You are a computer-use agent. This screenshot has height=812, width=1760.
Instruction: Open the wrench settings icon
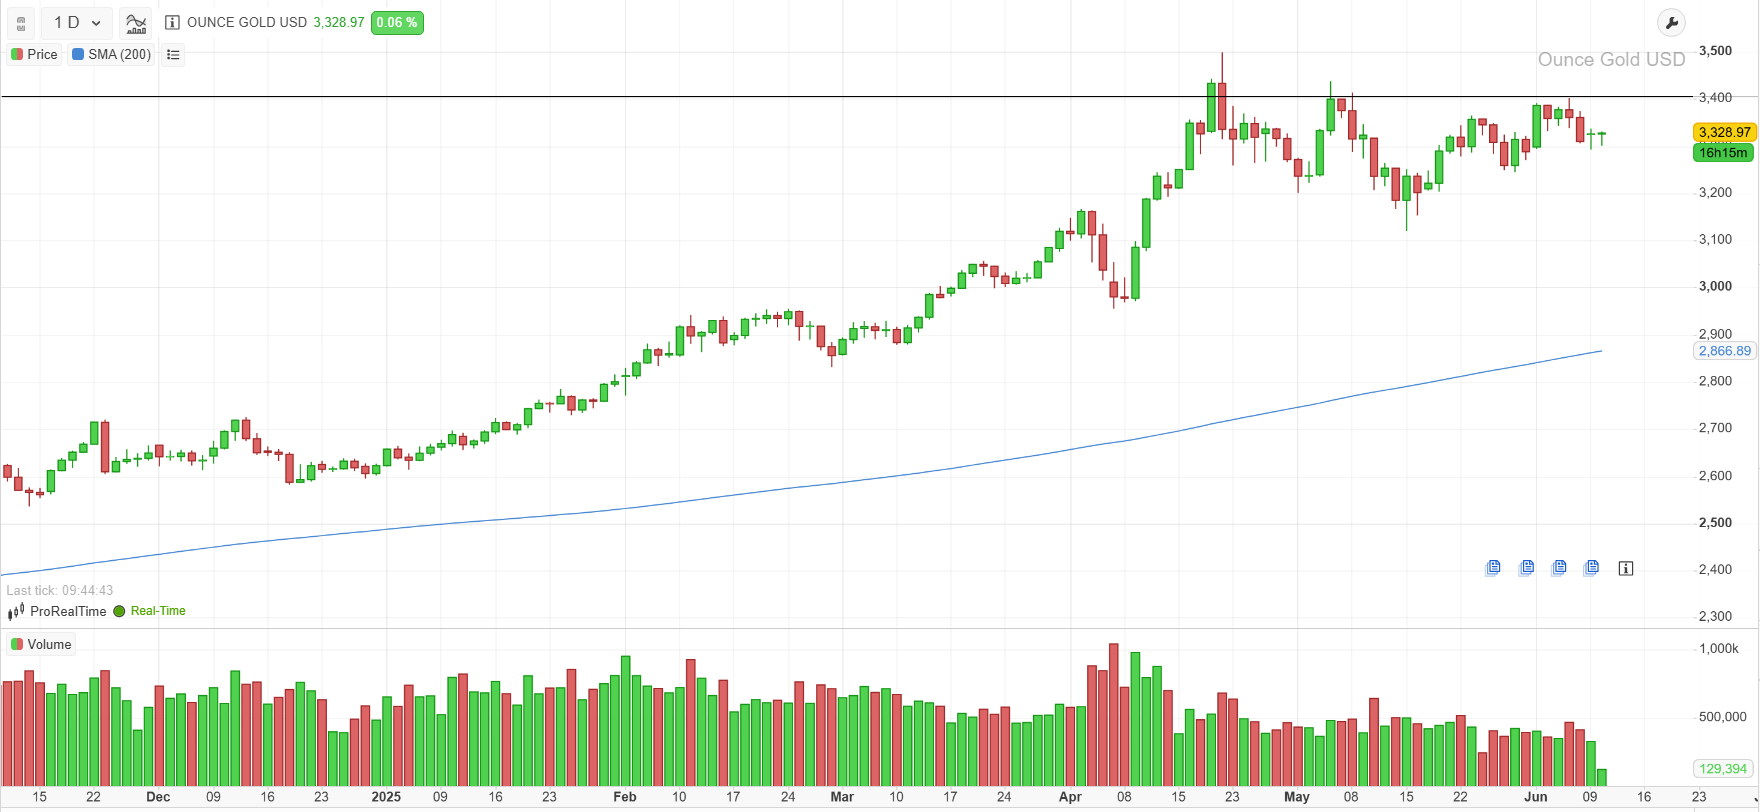[x=1671, y=23]
